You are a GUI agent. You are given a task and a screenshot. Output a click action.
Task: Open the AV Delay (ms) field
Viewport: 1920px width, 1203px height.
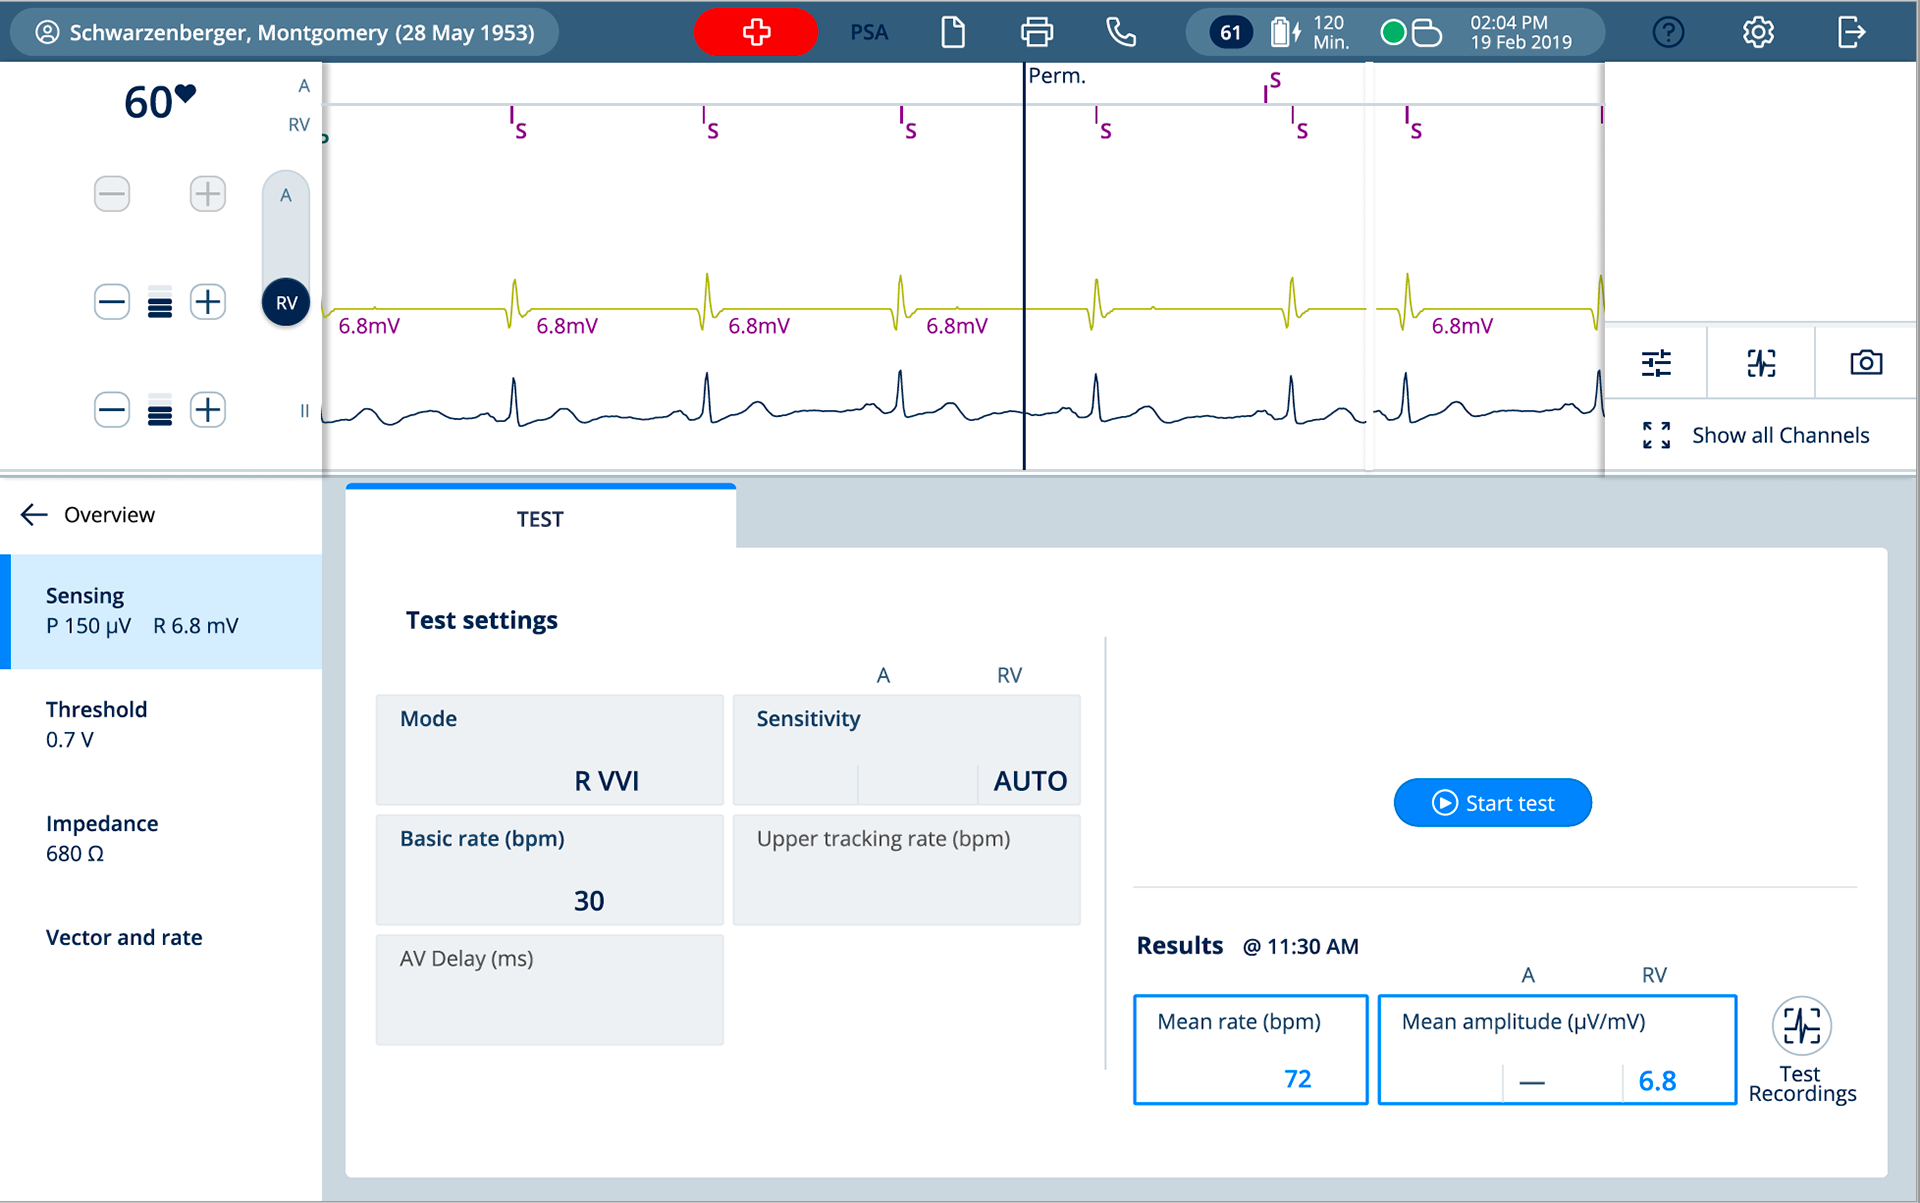(x=549, y=990)
